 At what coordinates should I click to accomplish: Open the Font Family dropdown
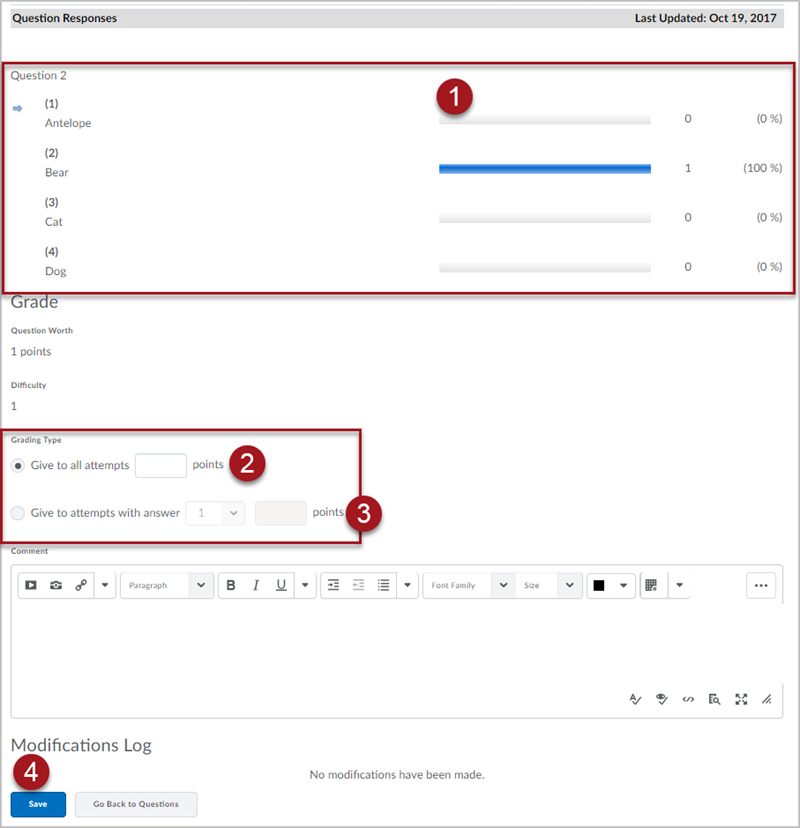[469, 585]
